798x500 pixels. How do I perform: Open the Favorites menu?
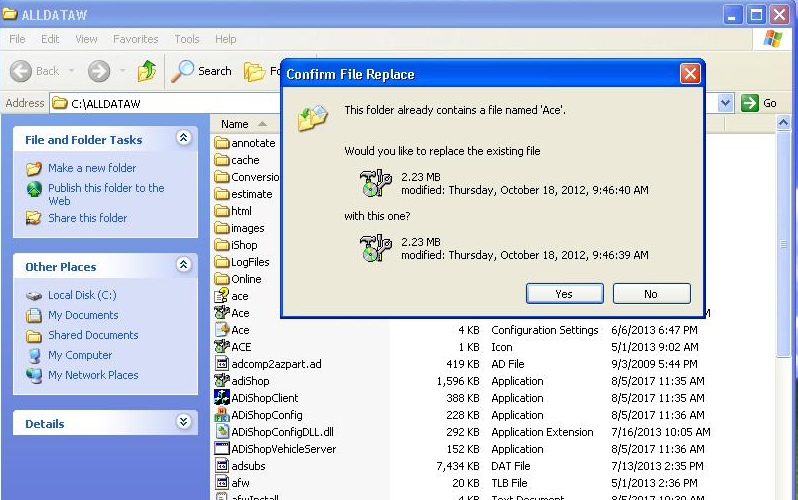[x=135, y=39]
